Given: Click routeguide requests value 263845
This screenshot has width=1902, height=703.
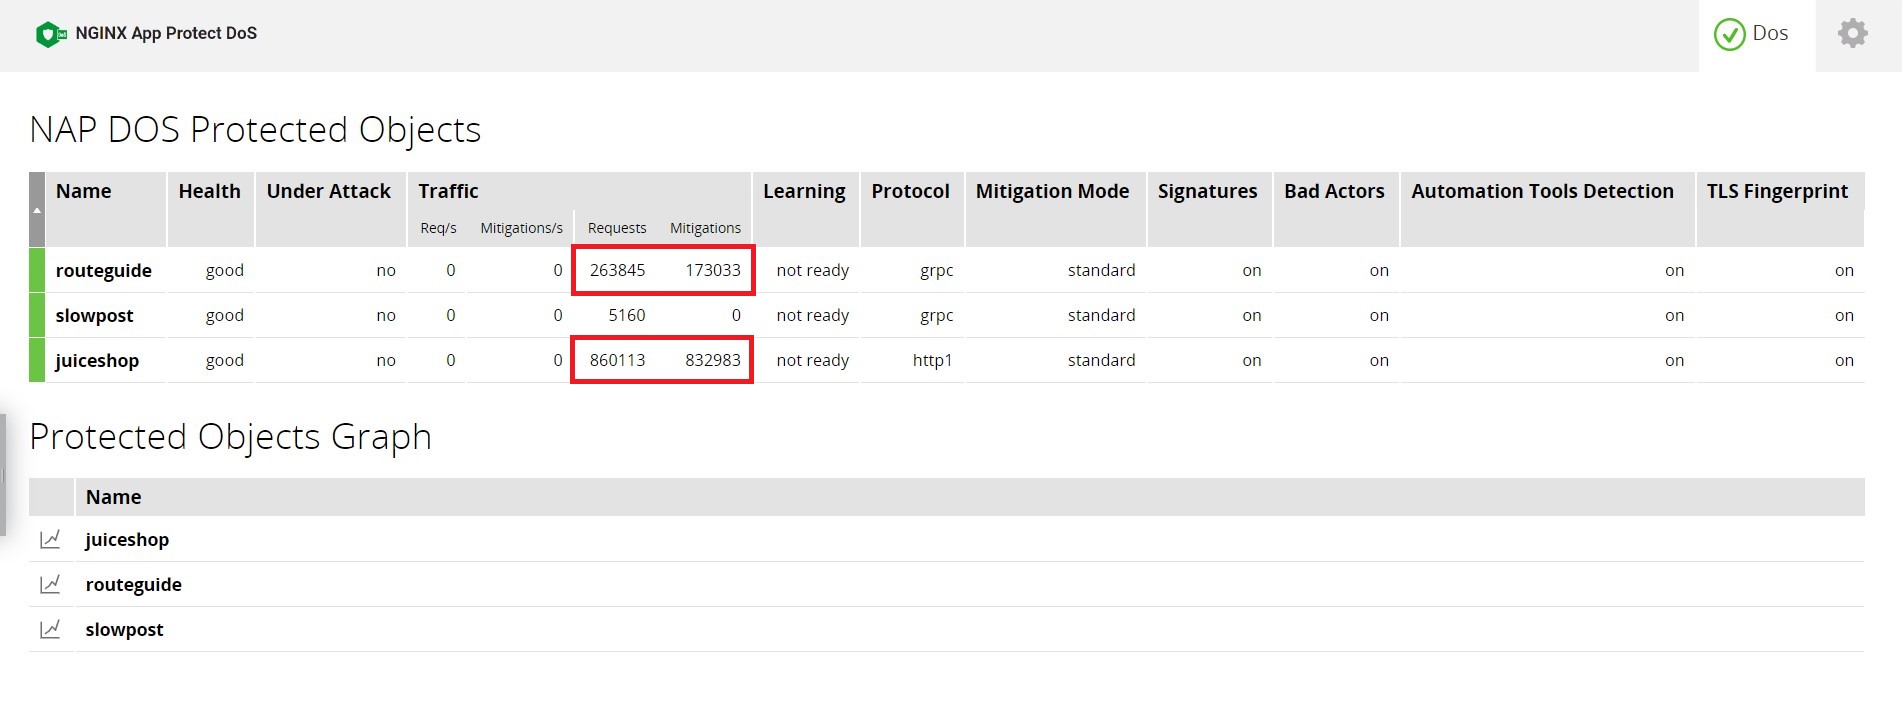Looking at the screenshot, I should click(x=617, y=270).
